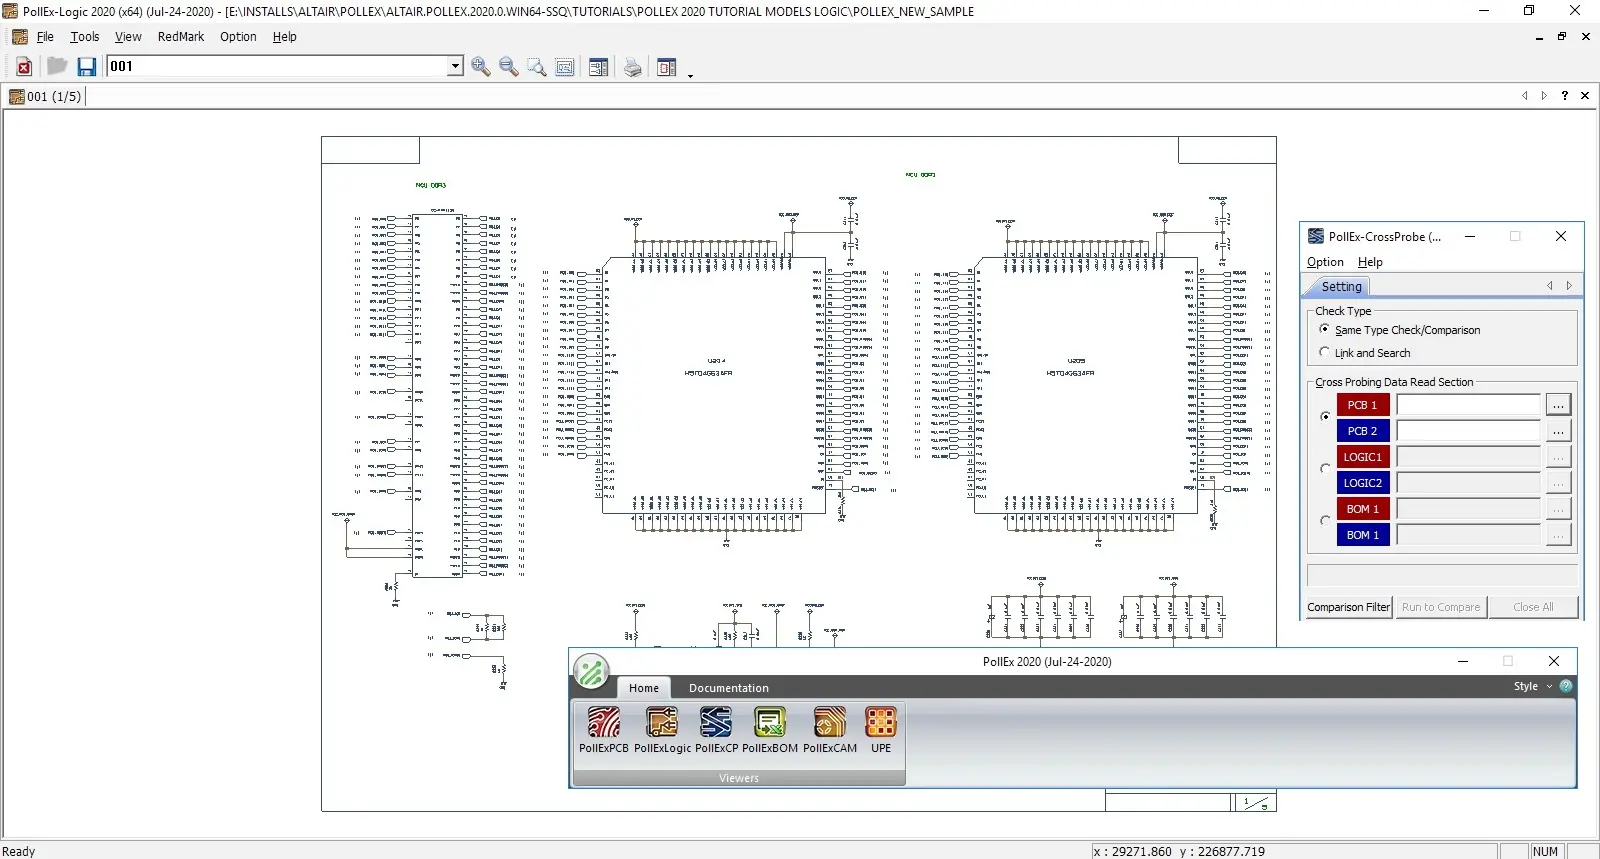
Task: Click the blue PCB 2 color label
Action: (1363, 431)
